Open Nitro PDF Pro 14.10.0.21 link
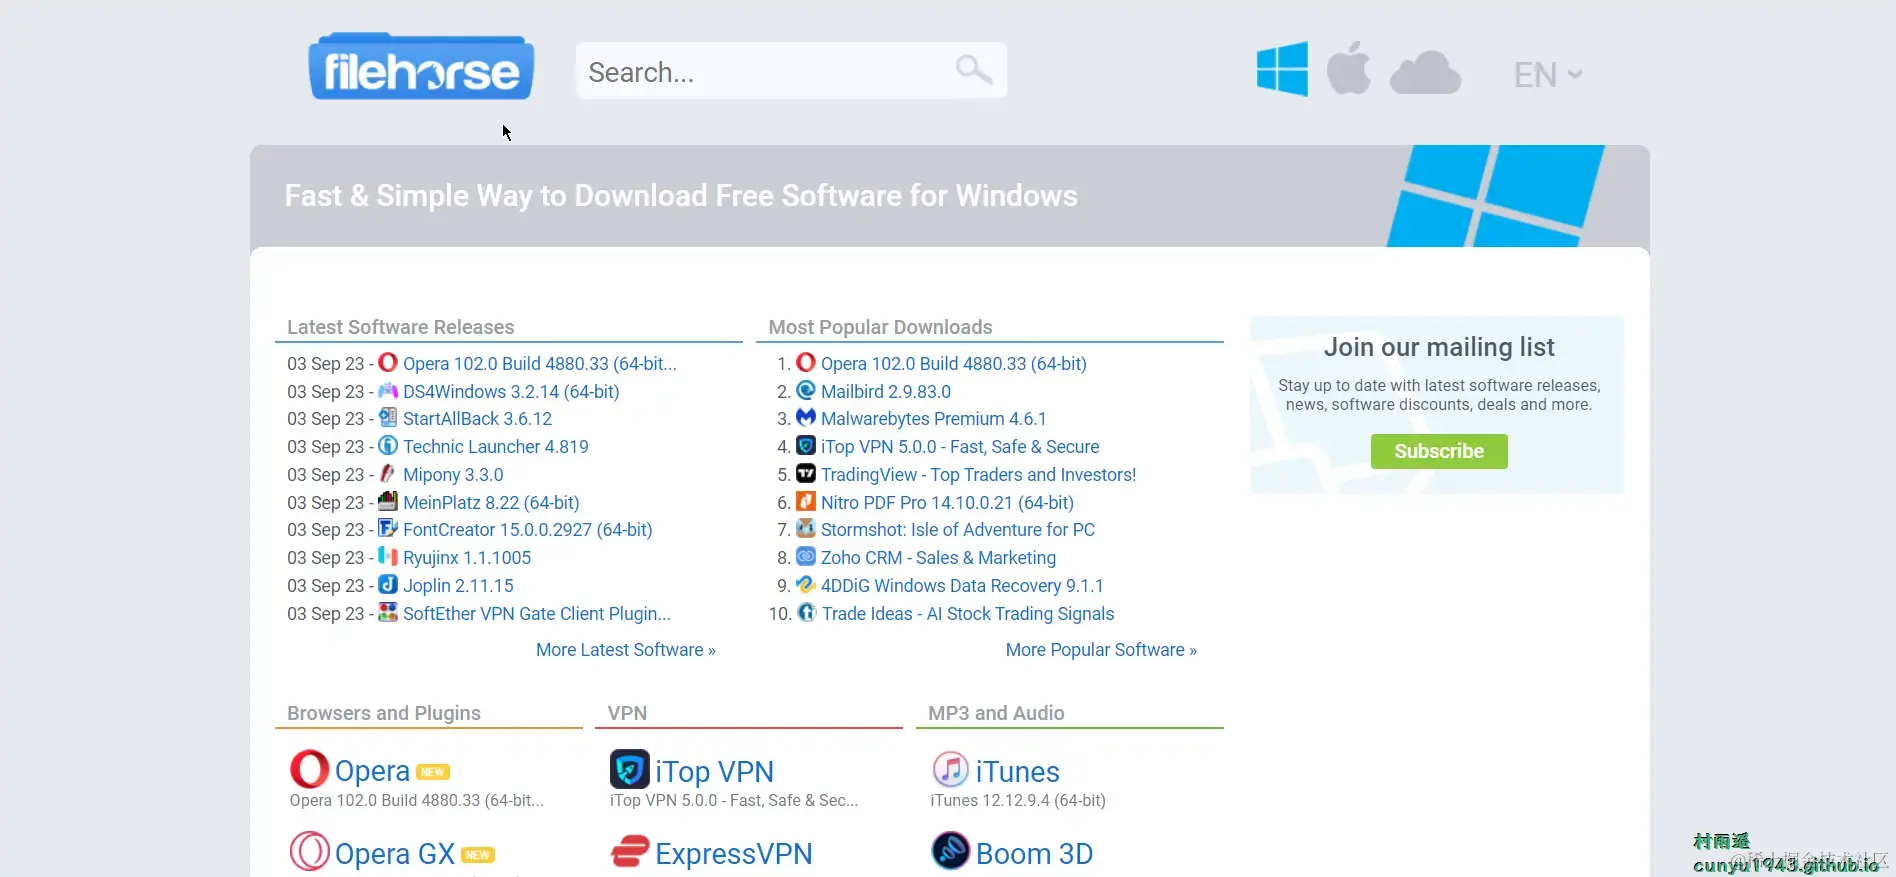1896x877 pixels. click(x=947, y=503)
